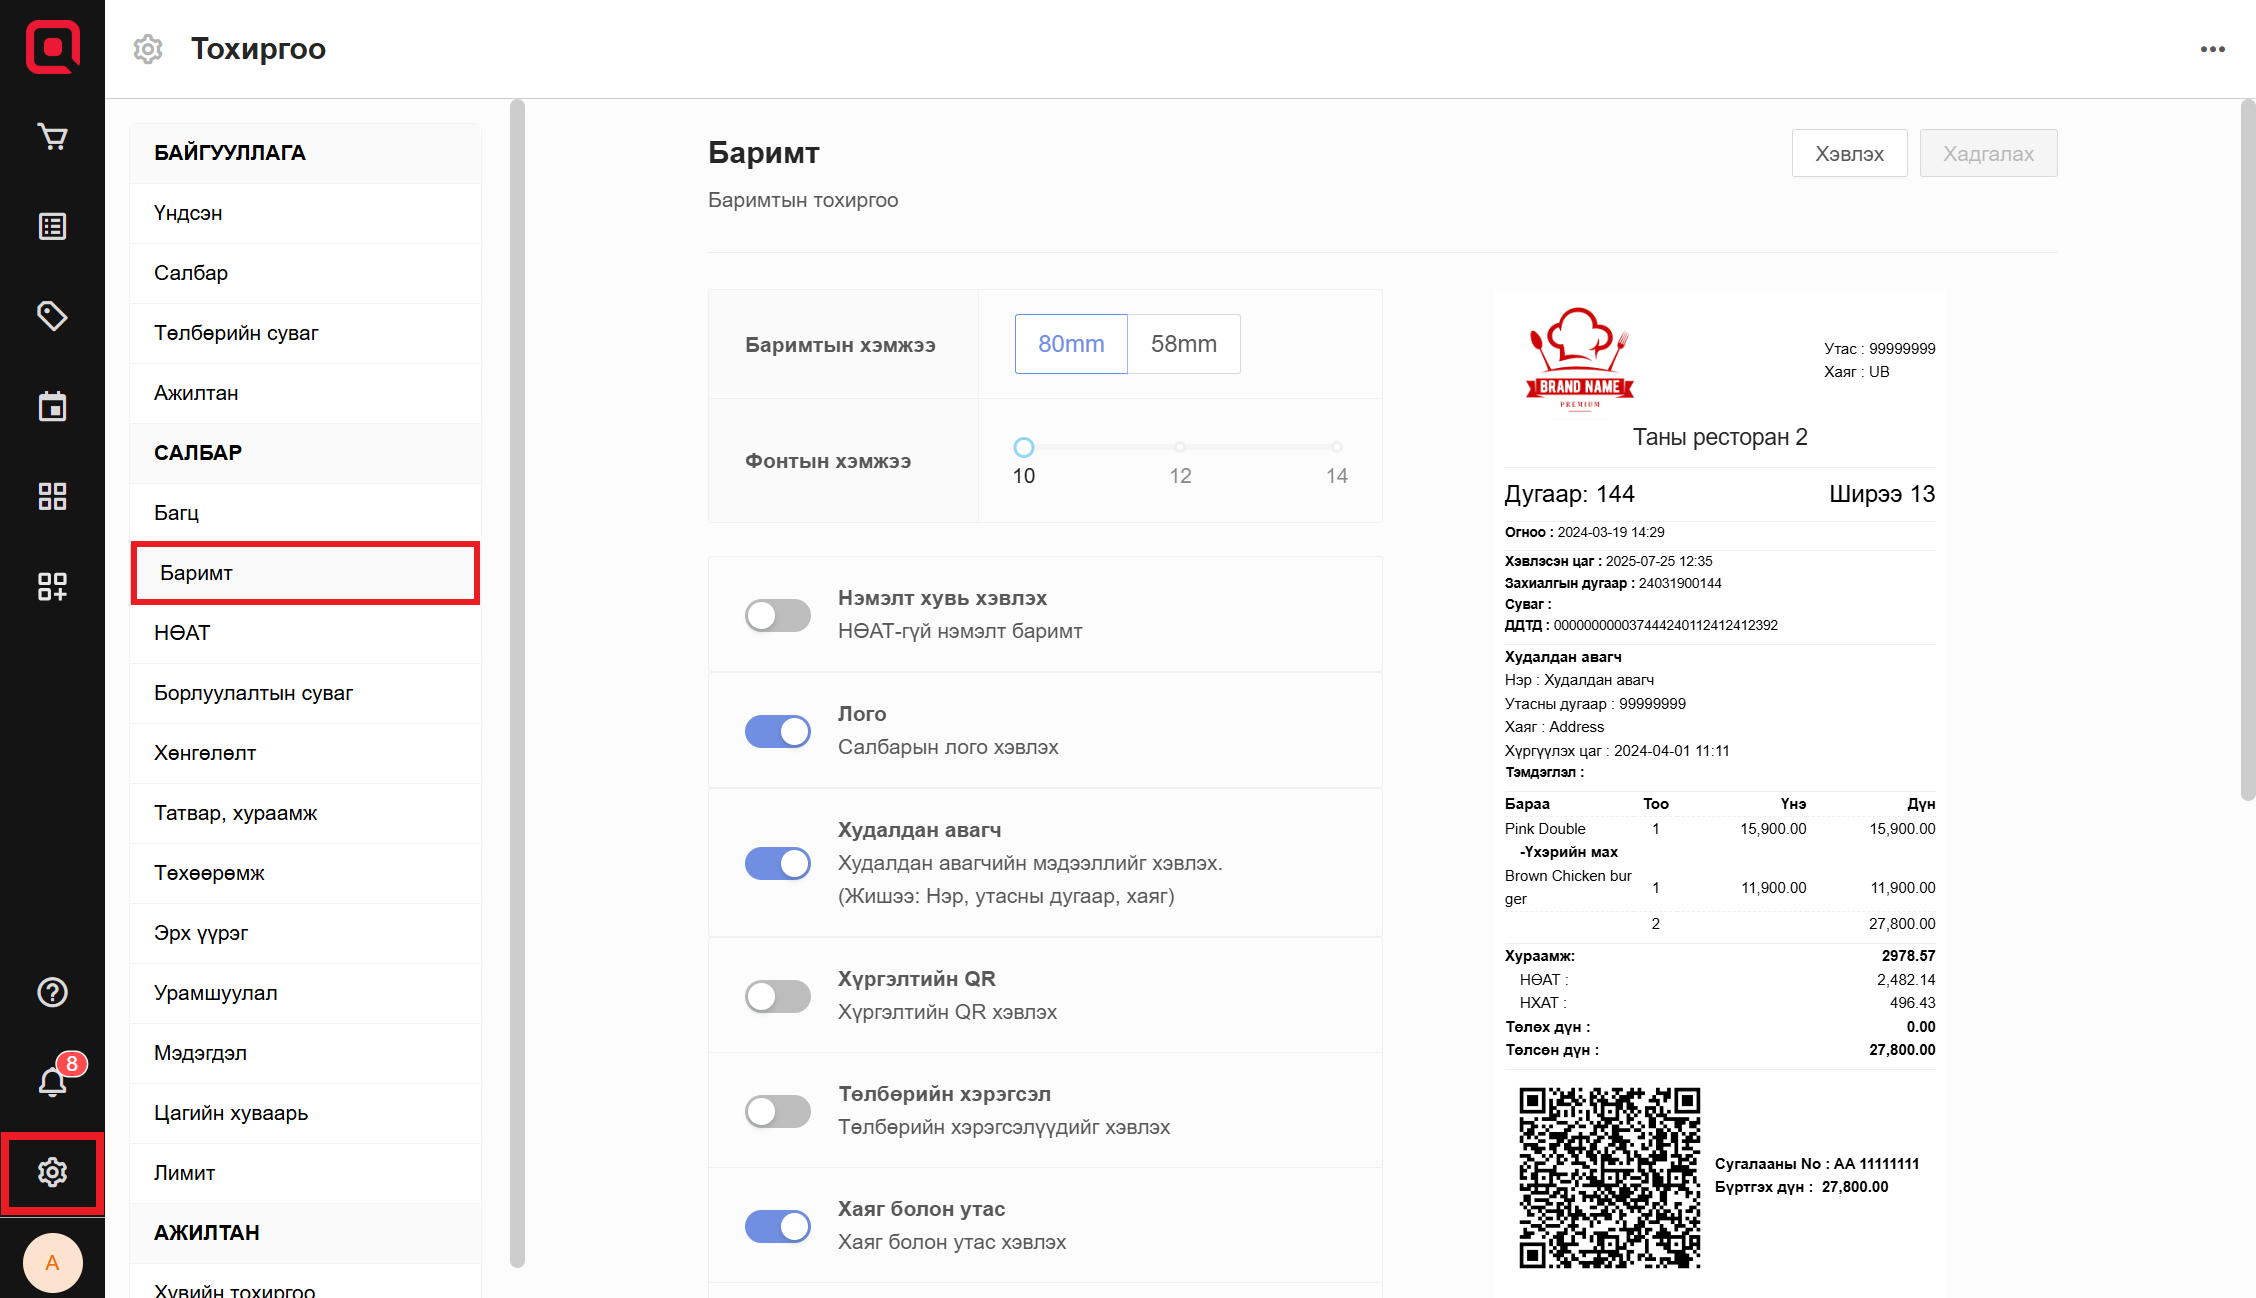Click the user avatar A icon
The image size is (2256, 1298).
tap(52, 1263)
